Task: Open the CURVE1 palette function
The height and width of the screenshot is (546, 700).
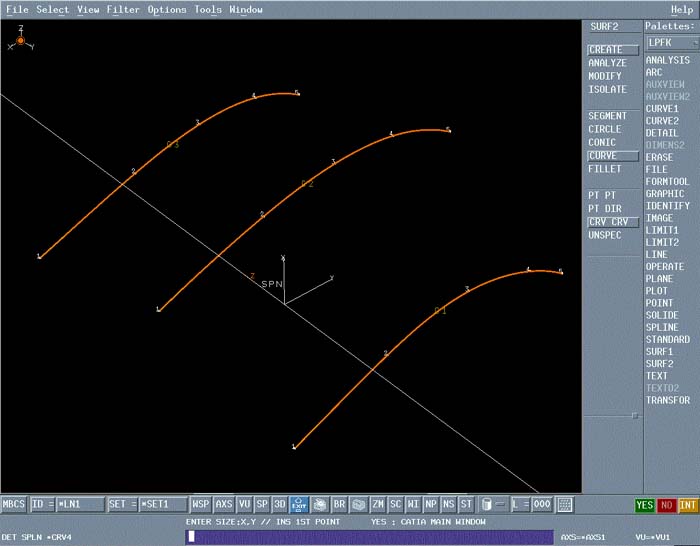Action: point(662,108)
